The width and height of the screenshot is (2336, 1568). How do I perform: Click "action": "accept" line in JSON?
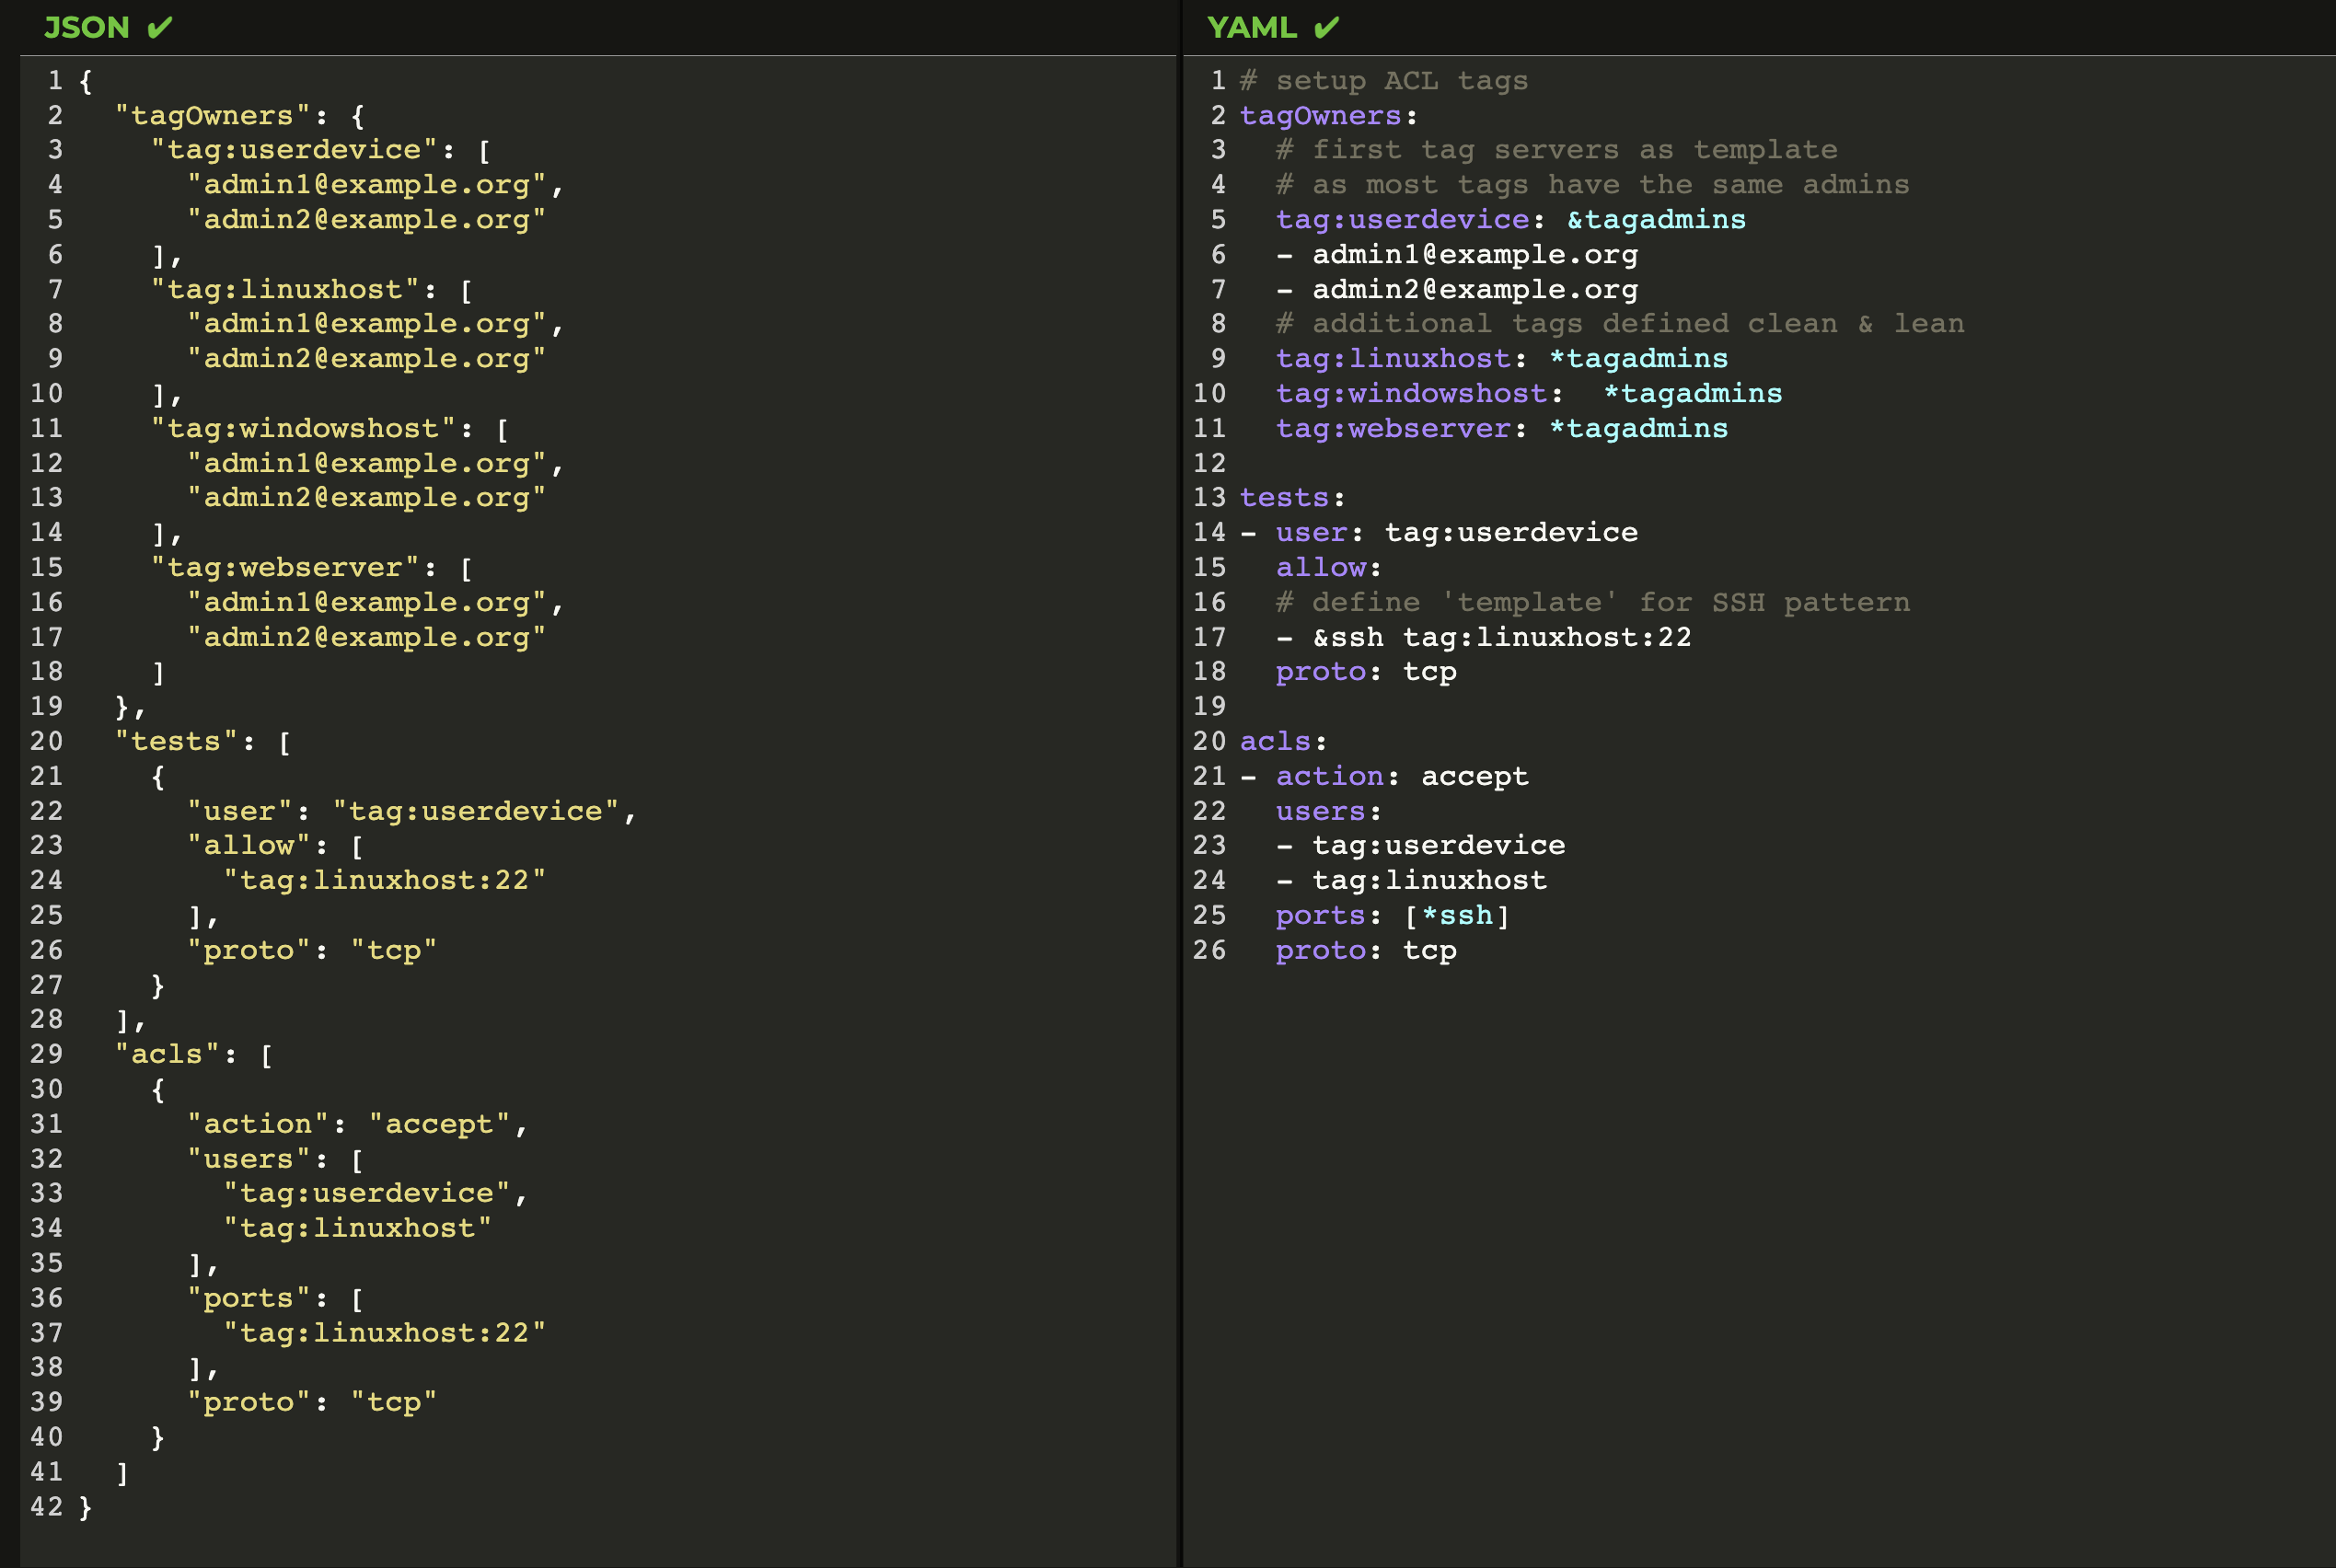(x=355, y=1124)
